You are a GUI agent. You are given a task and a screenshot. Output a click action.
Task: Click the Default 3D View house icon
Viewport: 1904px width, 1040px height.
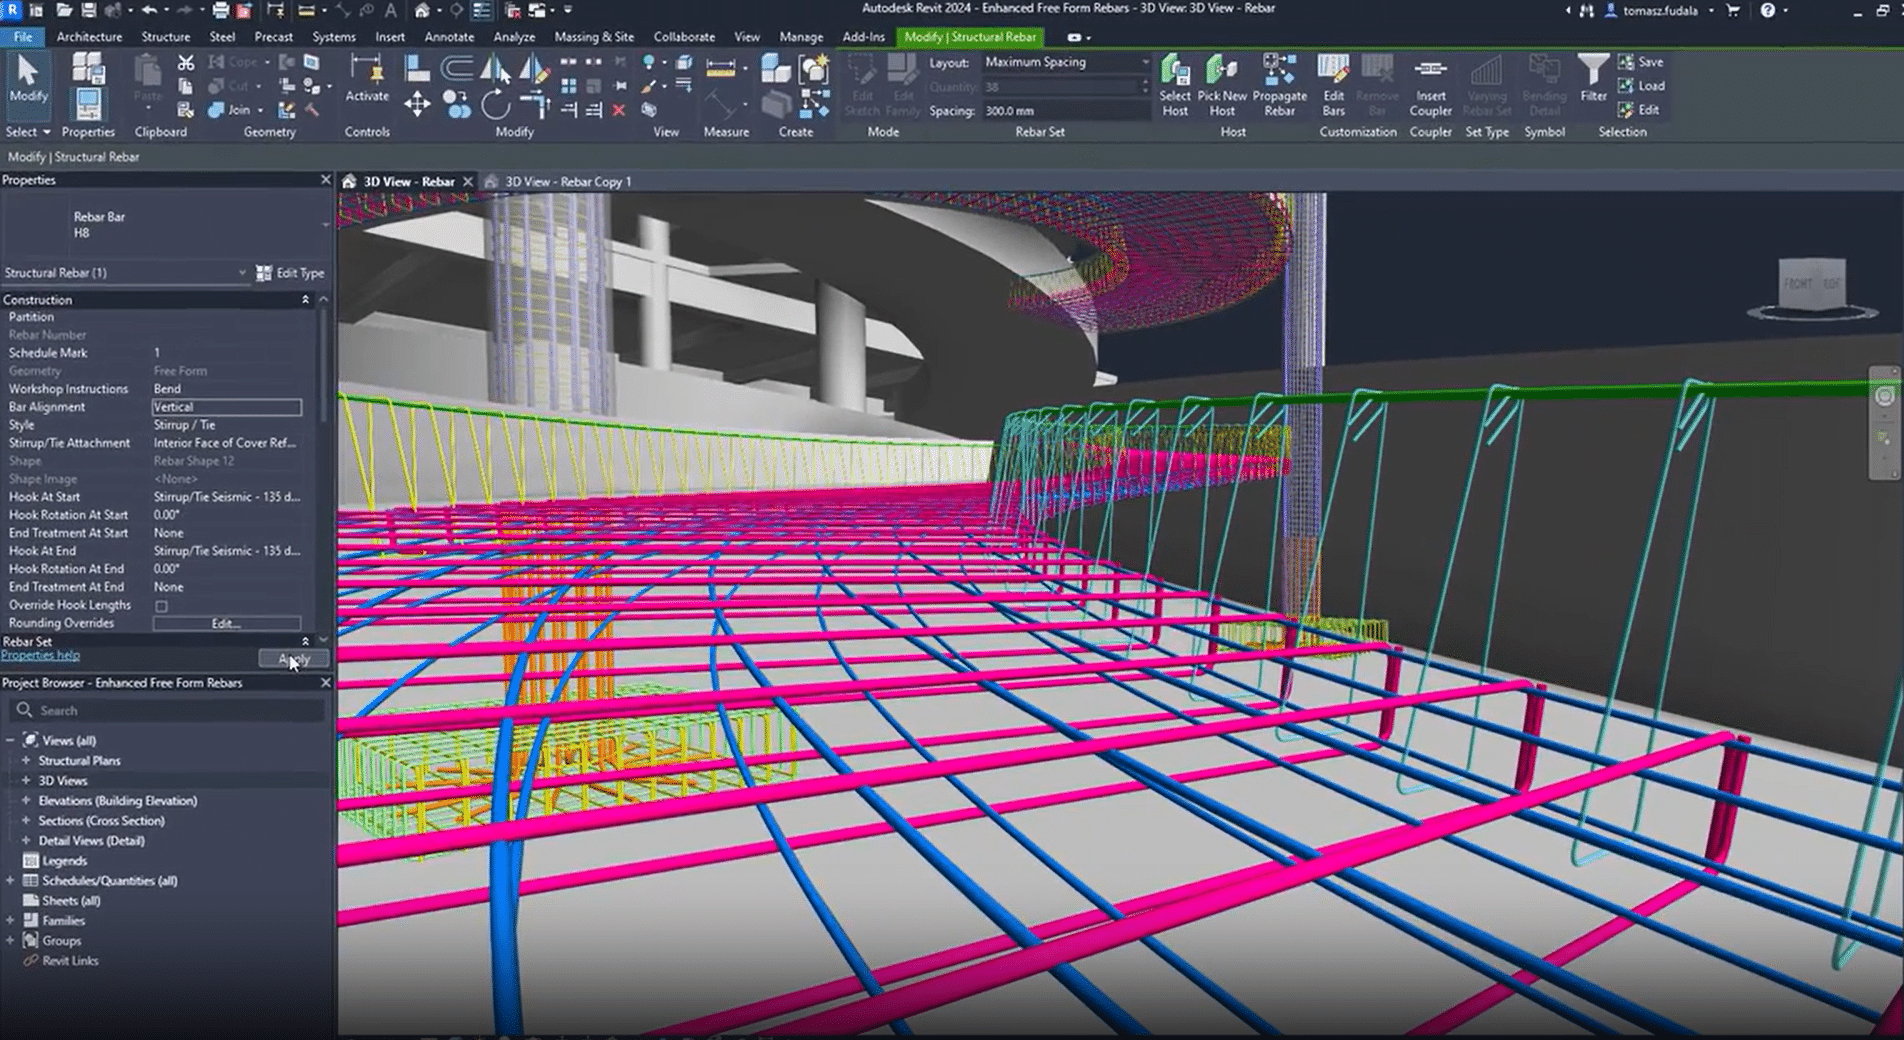422,10
